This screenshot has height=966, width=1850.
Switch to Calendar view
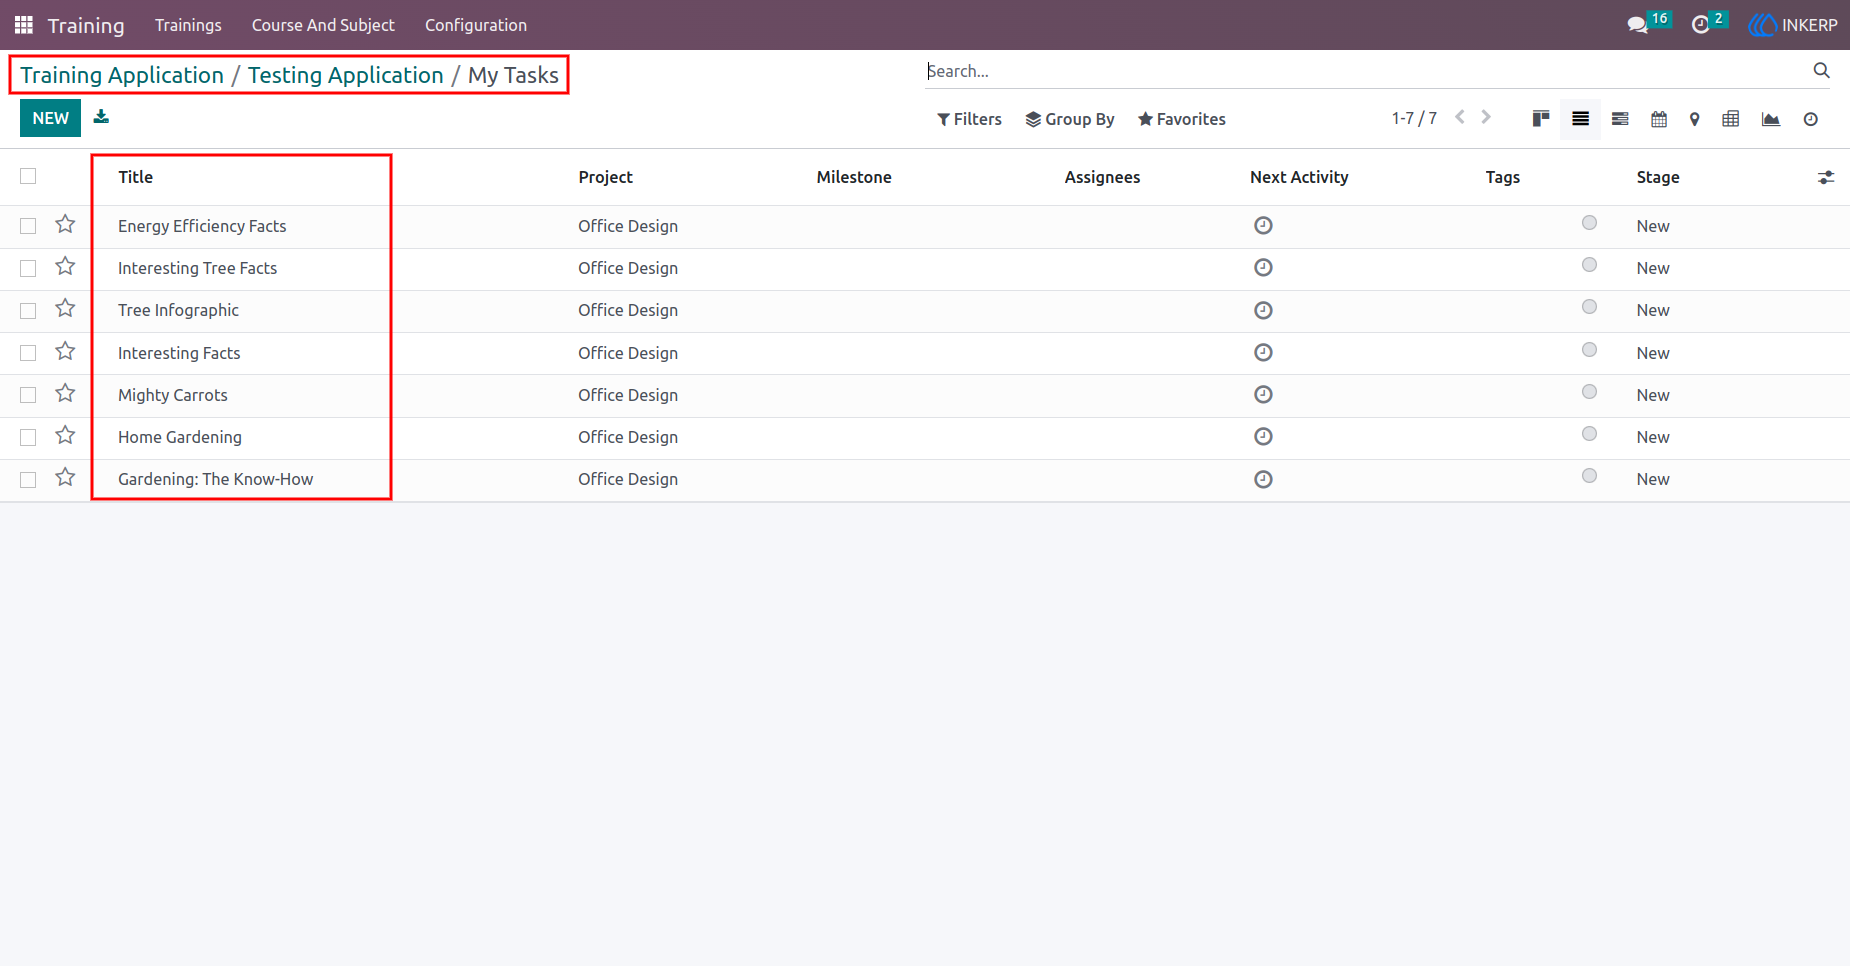[1659, 119]
